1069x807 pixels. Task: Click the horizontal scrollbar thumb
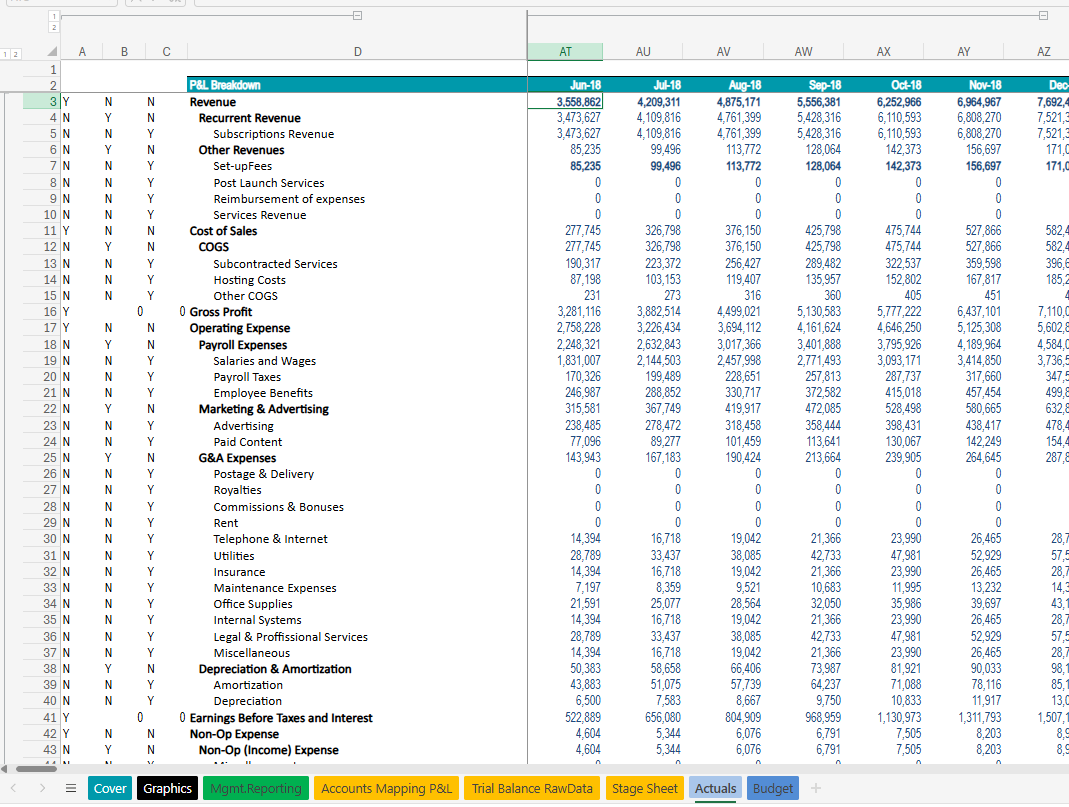coord(37,769)
